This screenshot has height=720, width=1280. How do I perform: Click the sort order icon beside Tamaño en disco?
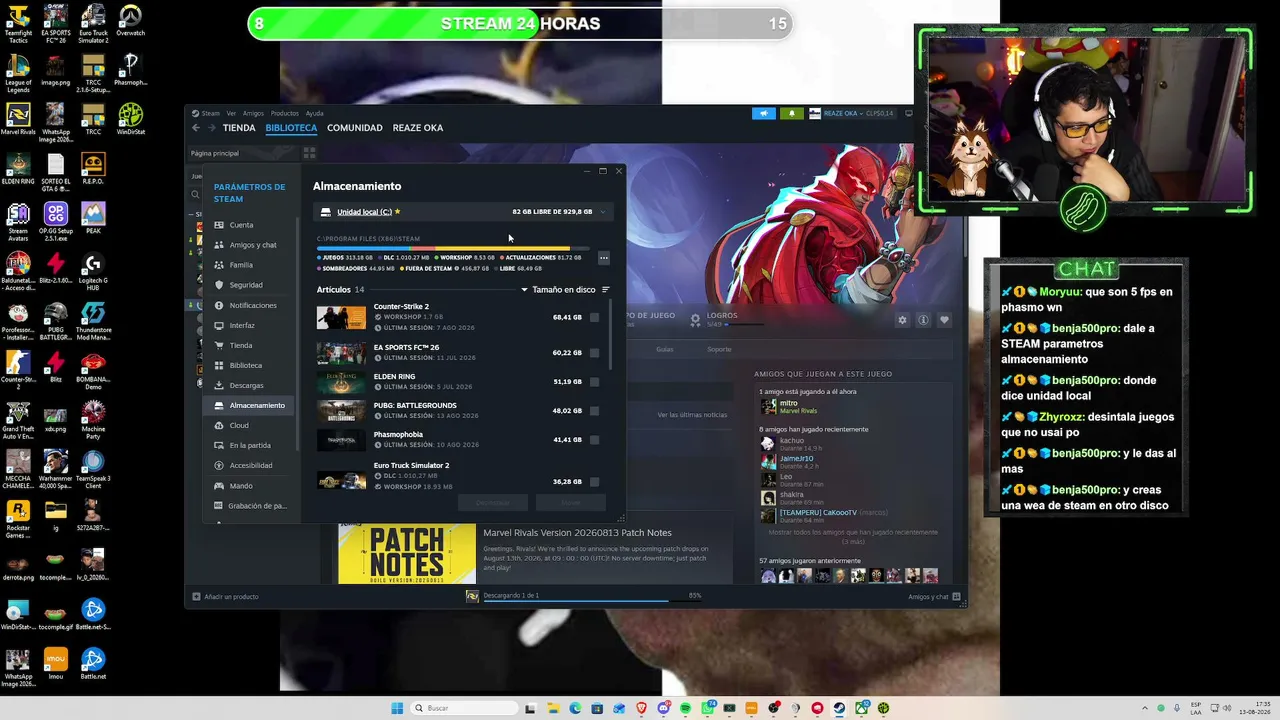(x=605, y=290)
